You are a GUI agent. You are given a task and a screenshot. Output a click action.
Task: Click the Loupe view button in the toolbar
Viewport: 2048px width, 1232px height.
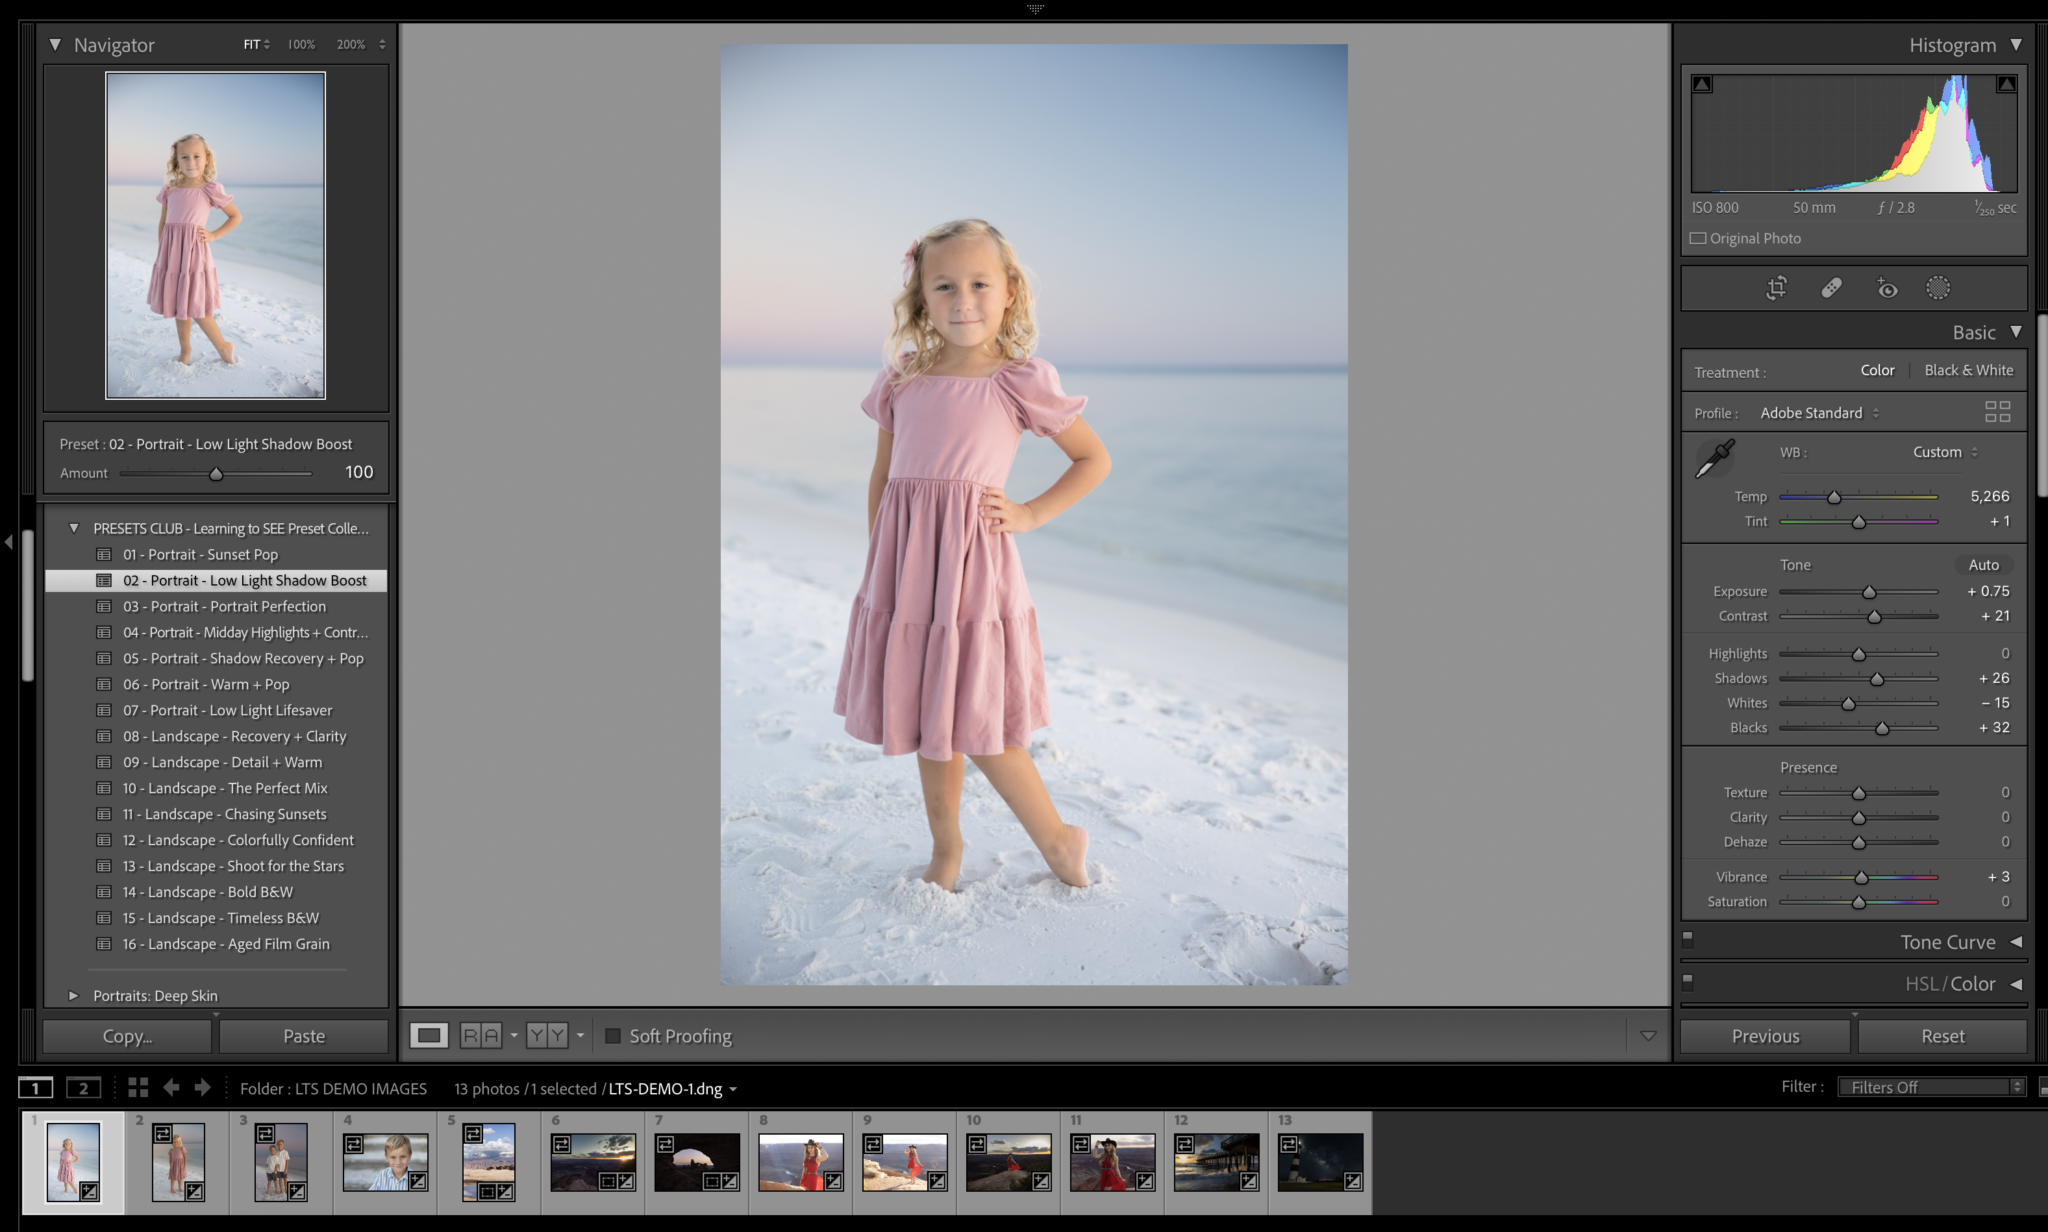(x=429, y=1036)
